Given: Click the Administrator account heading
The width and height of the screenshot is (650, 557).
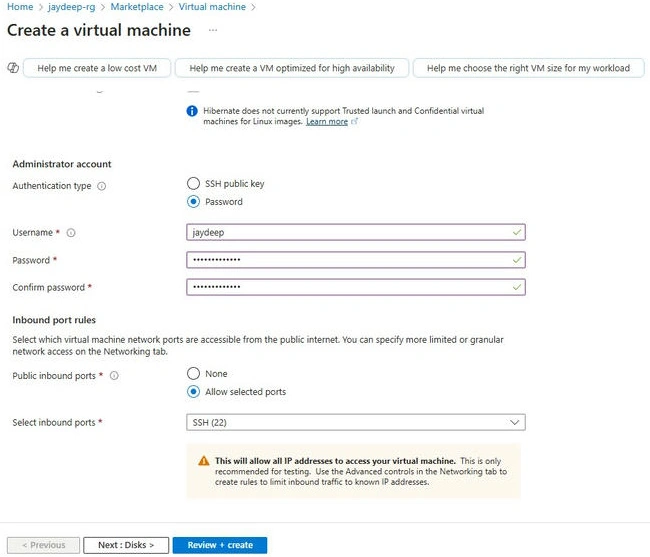Looking at the screenshot, I should coord(62,164).
